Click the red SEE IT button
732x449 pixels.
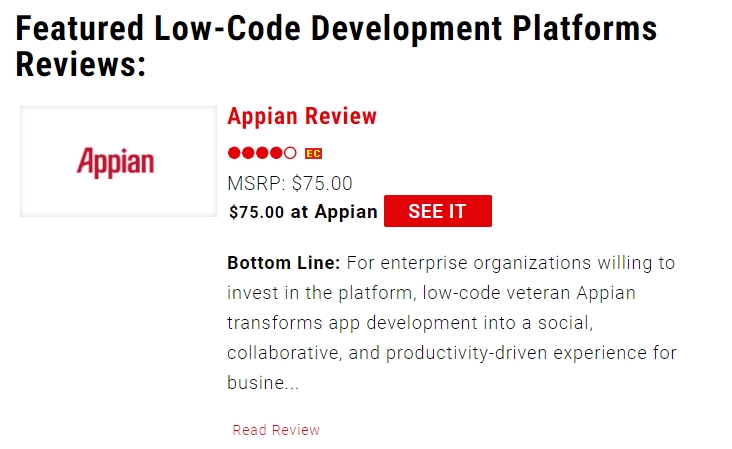pos(437,211)
